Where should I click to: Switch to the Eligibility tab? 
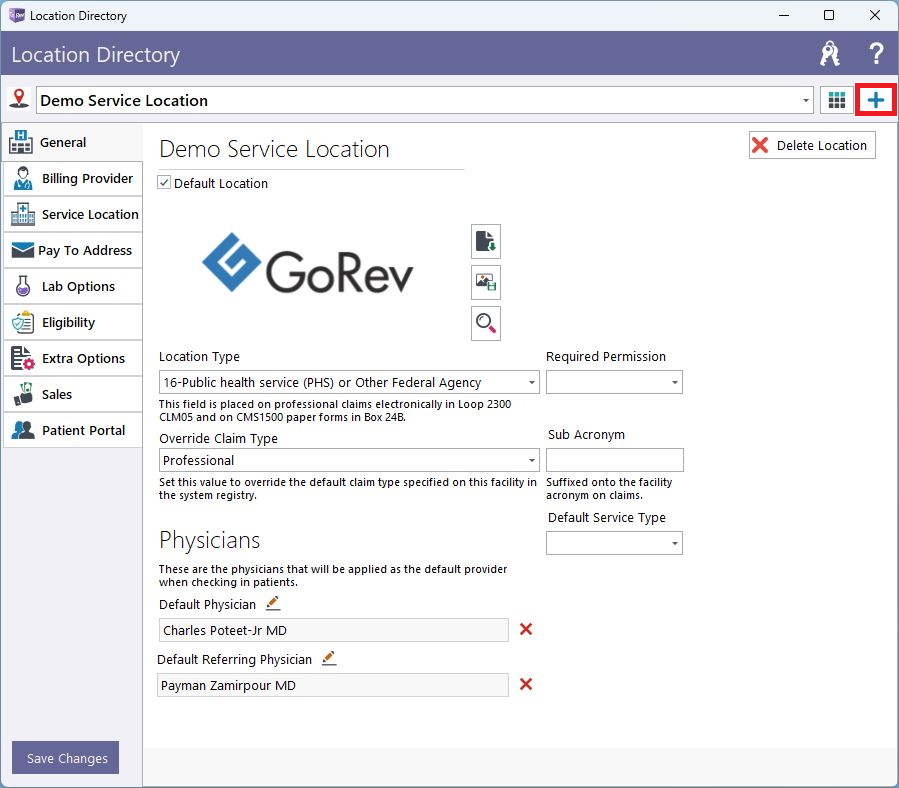[72, 322]
